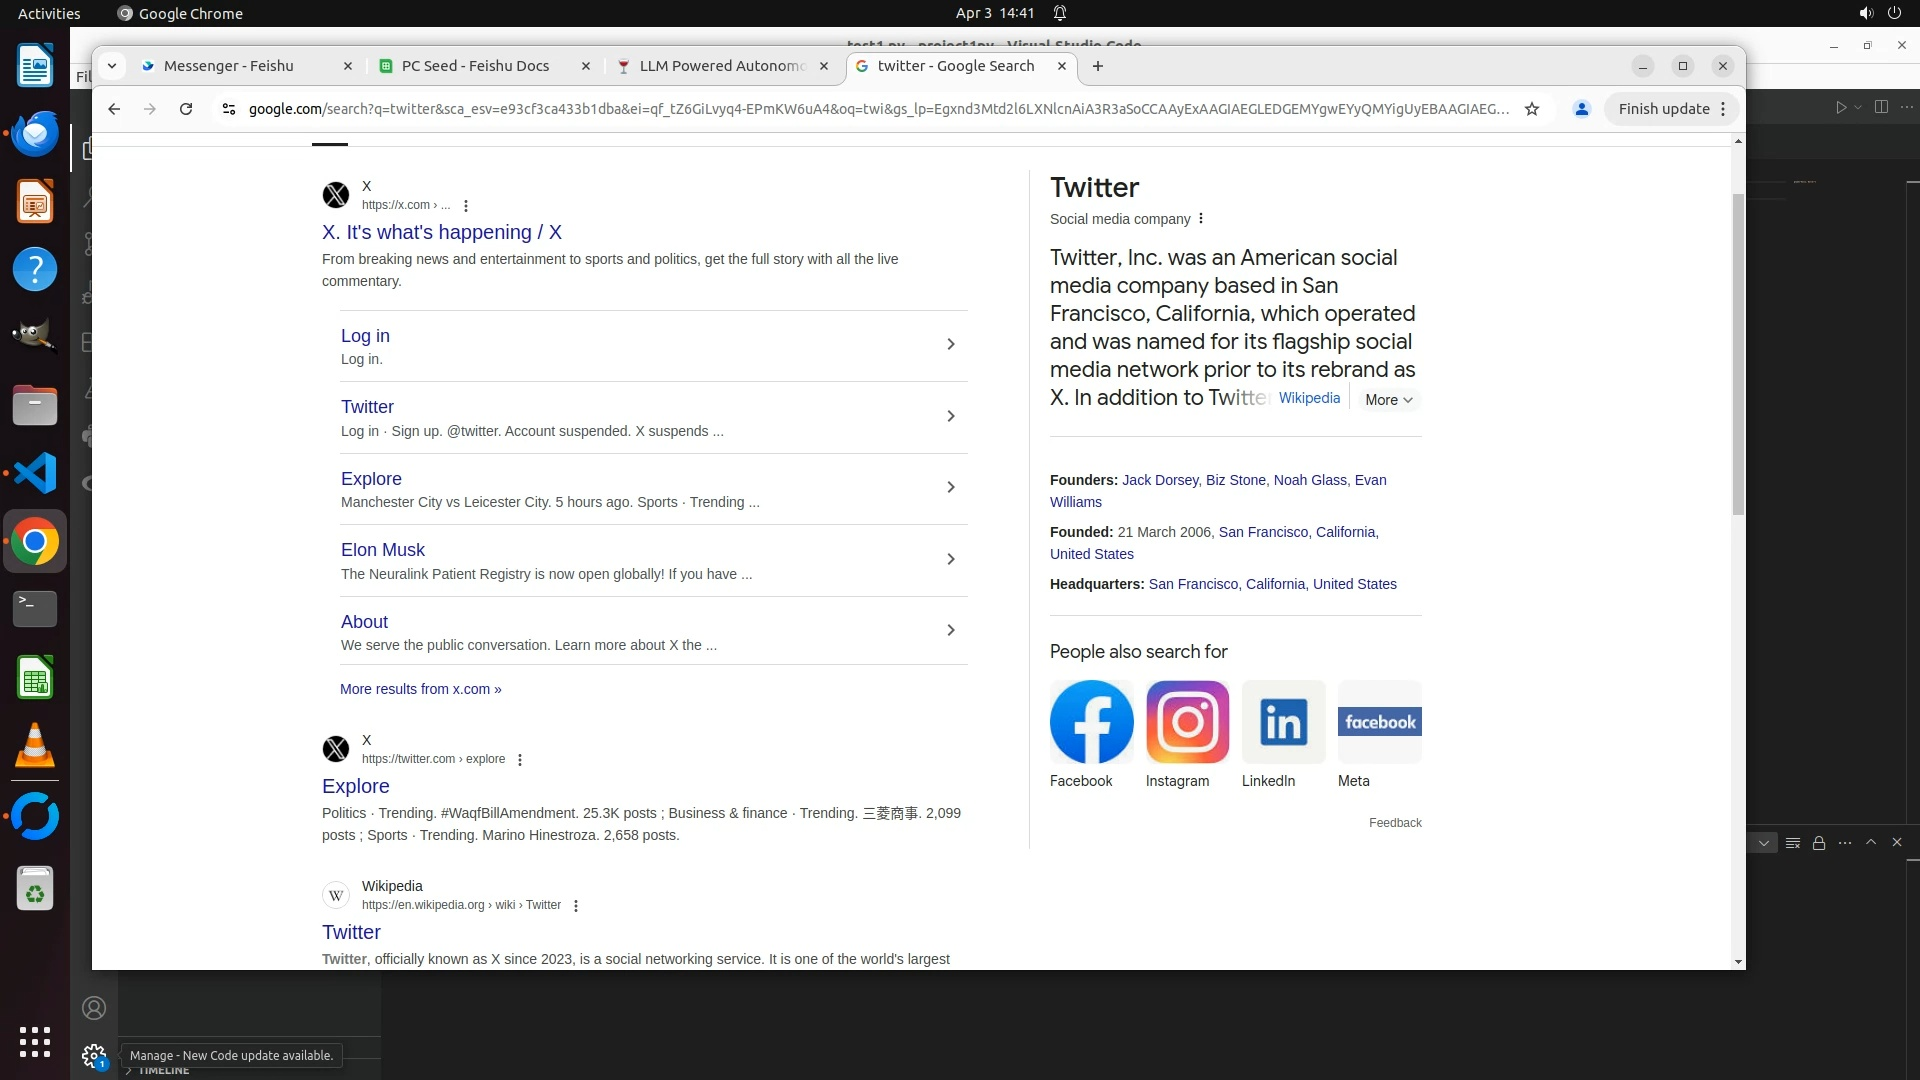
Task: Expand the More description in the Twitter panel
Action: pos(1388,400)
